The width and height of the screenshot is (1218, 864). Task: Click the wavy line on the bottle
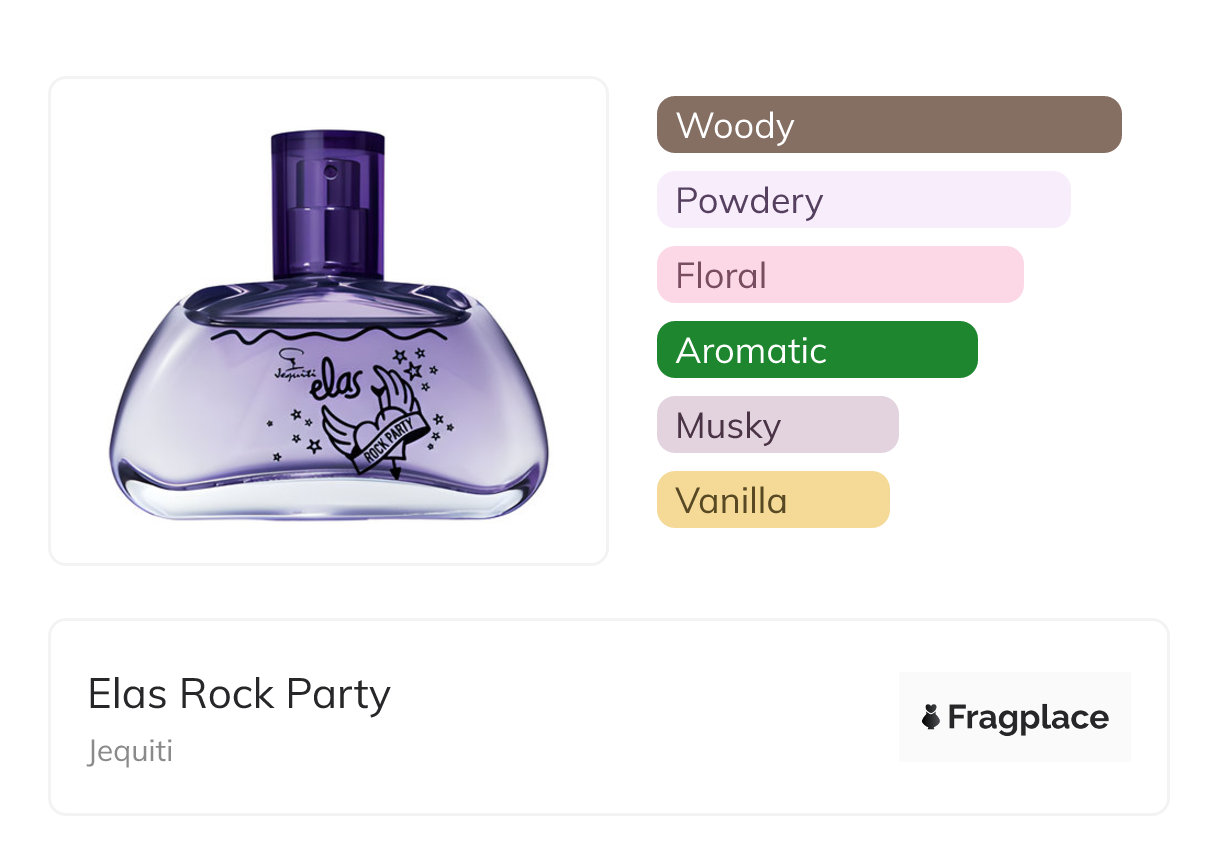click(328, 331)
